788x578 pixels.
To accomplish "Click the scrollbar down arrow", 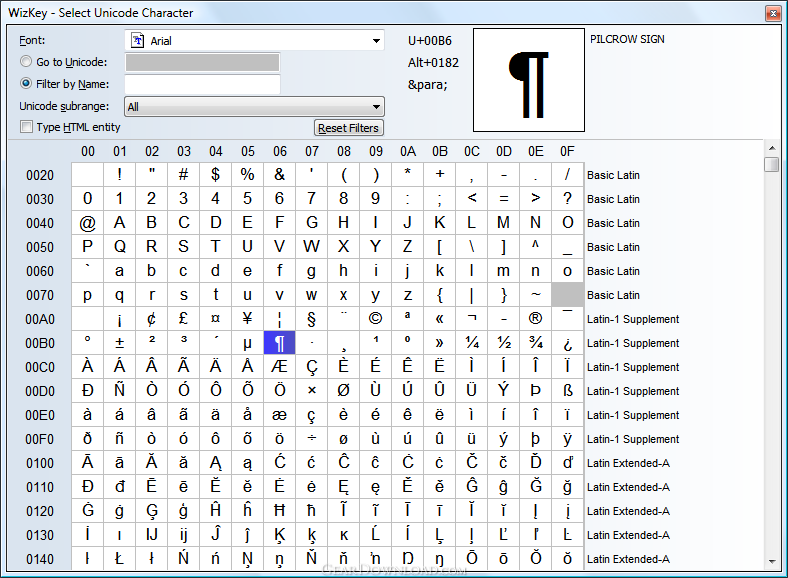I will [x=772, y=562].
